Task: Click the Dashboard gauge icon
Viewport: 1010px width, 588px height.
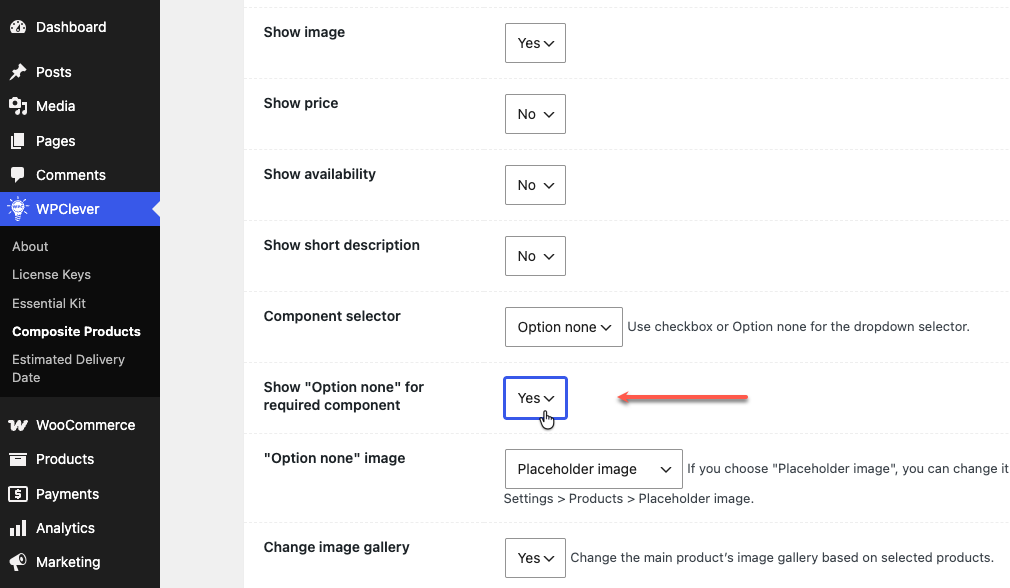Action: [18, 27]
